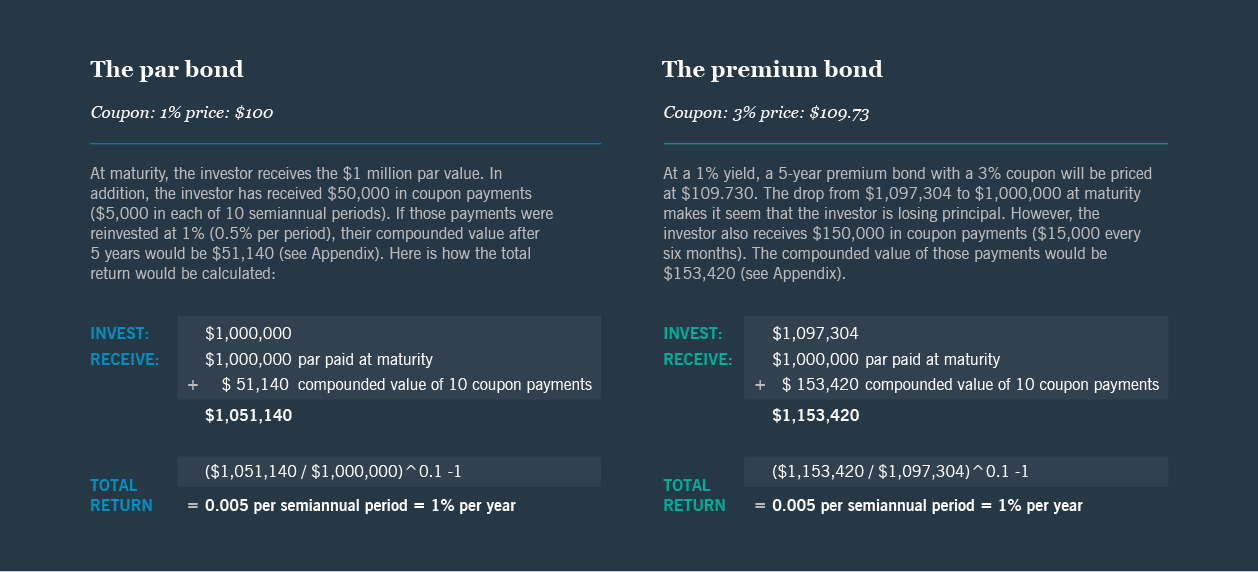This screenshot has width=1258, height=572.
Task: Select the "Coupon: 3% price: $109.73" subtitle
Action: tap(766, 113)
